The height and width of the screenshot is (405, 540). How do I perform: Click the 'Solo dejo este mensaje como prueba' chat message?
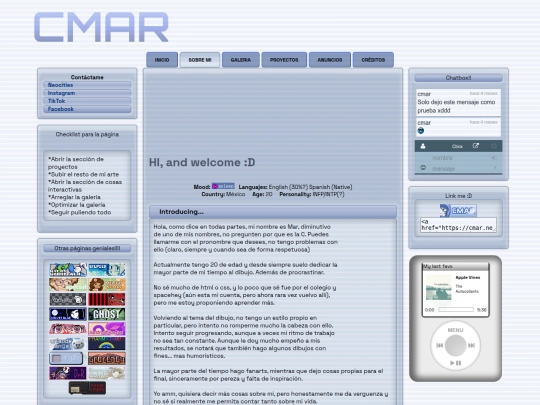point(456,106)
